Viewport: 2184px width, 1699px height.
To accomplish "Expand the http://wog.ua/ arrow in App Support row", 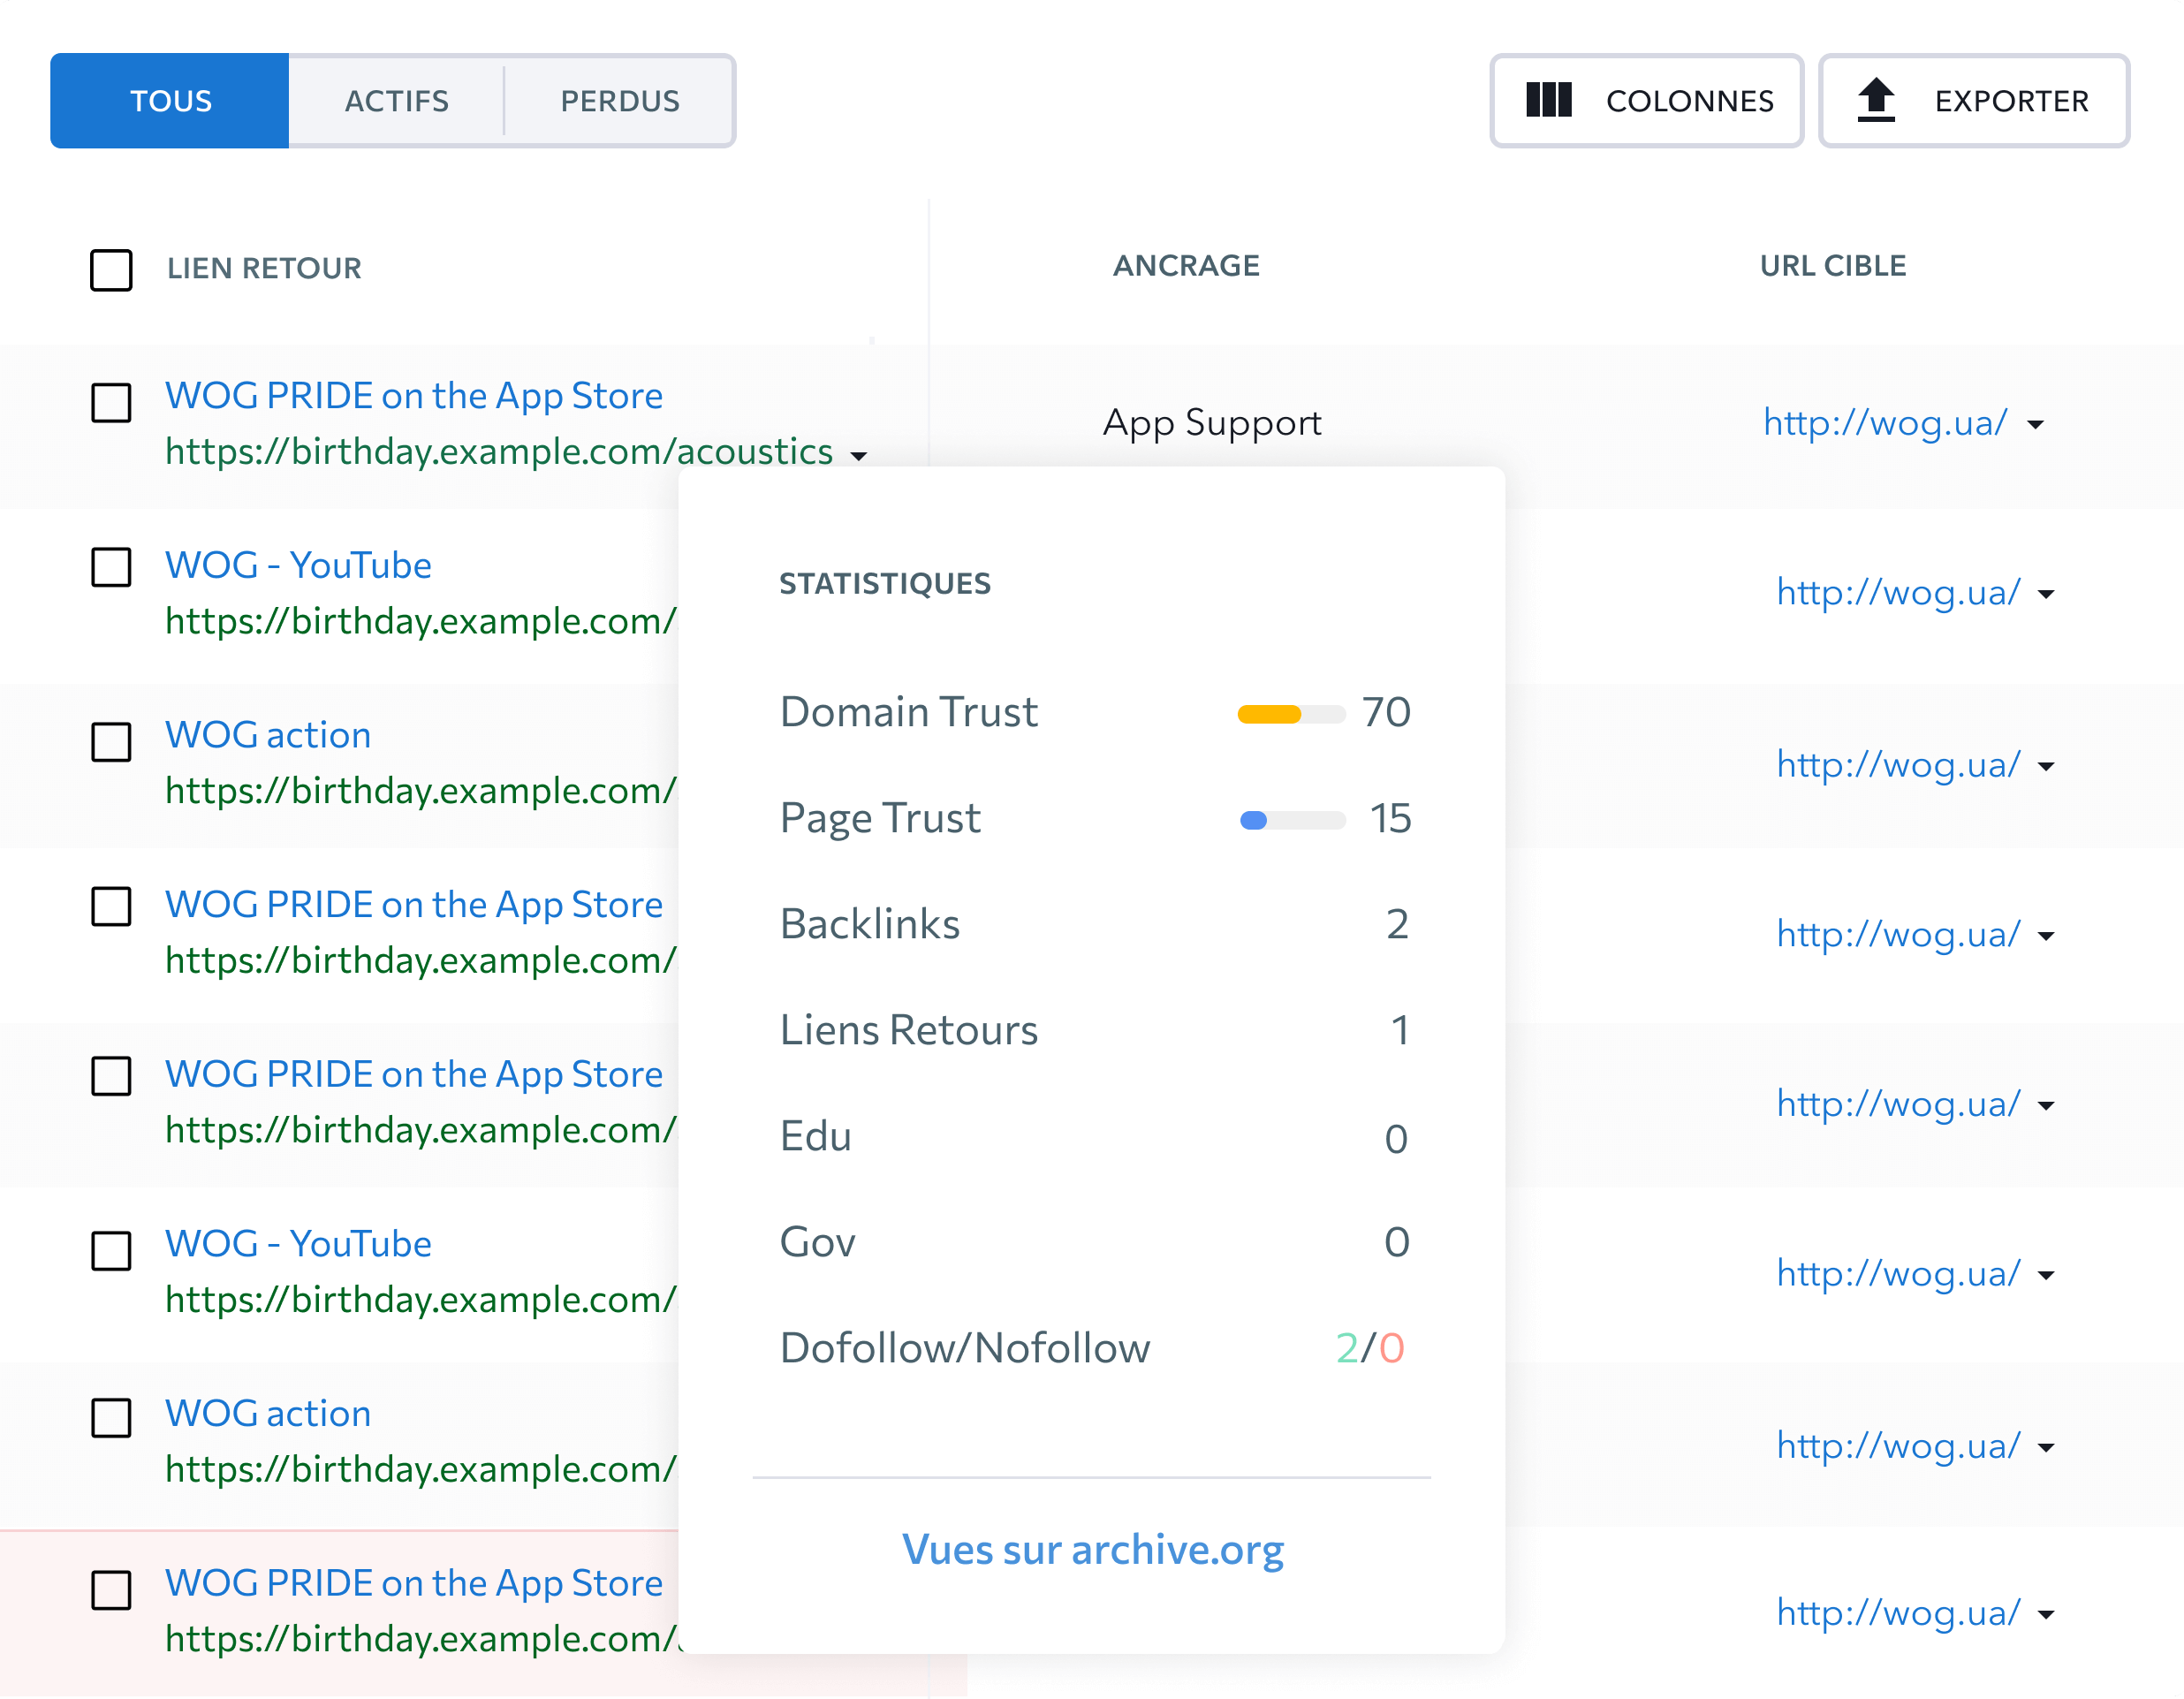I will click(2035, 425).
